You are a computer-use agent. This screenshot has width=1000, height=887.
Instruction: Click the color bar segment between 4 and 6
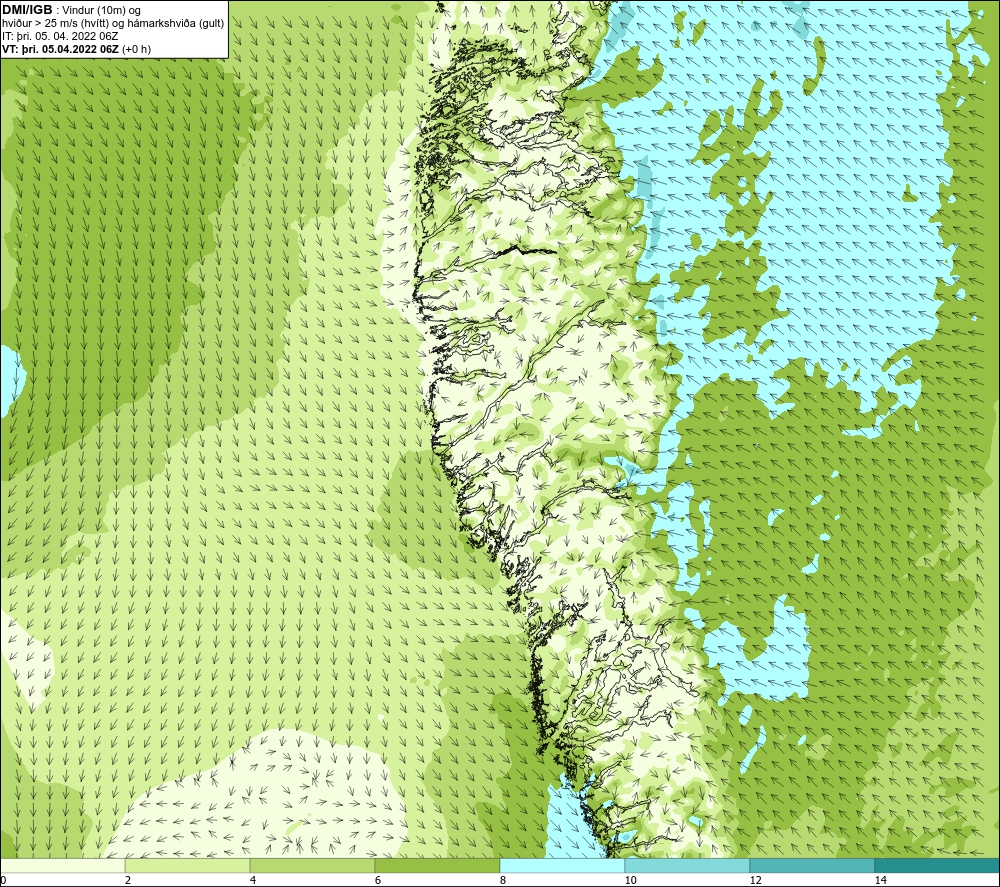click(x=312, y=866)
